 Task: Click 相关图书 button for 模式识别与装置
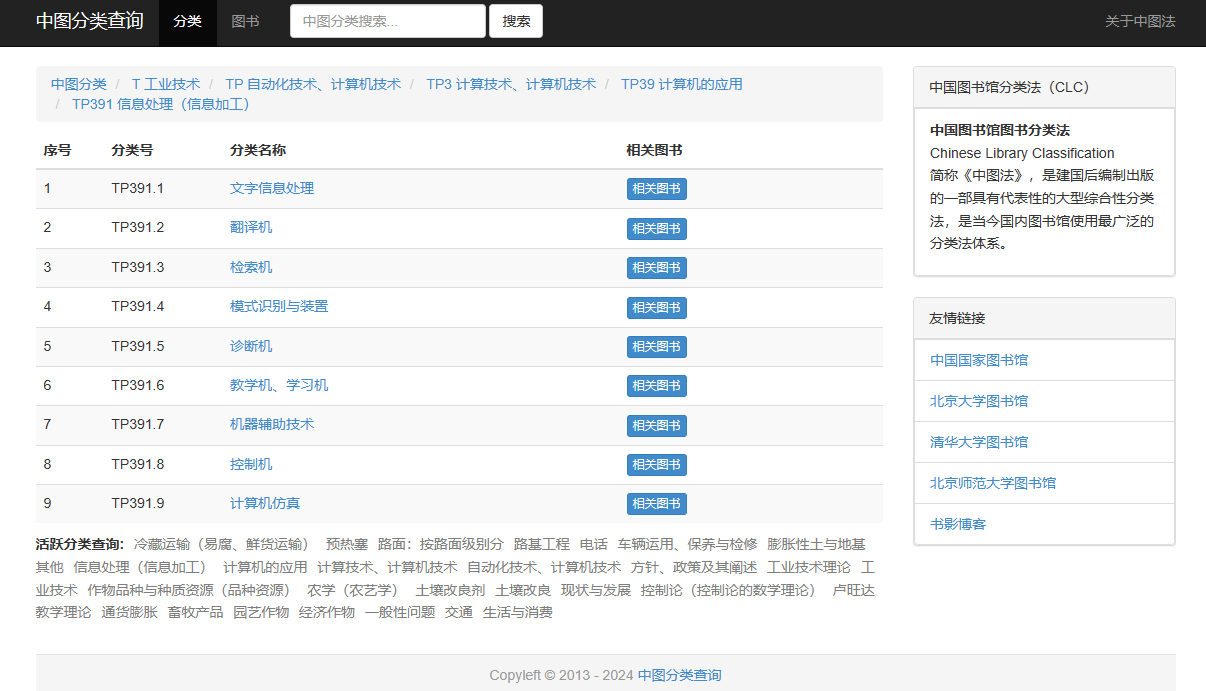pos(657,308)
